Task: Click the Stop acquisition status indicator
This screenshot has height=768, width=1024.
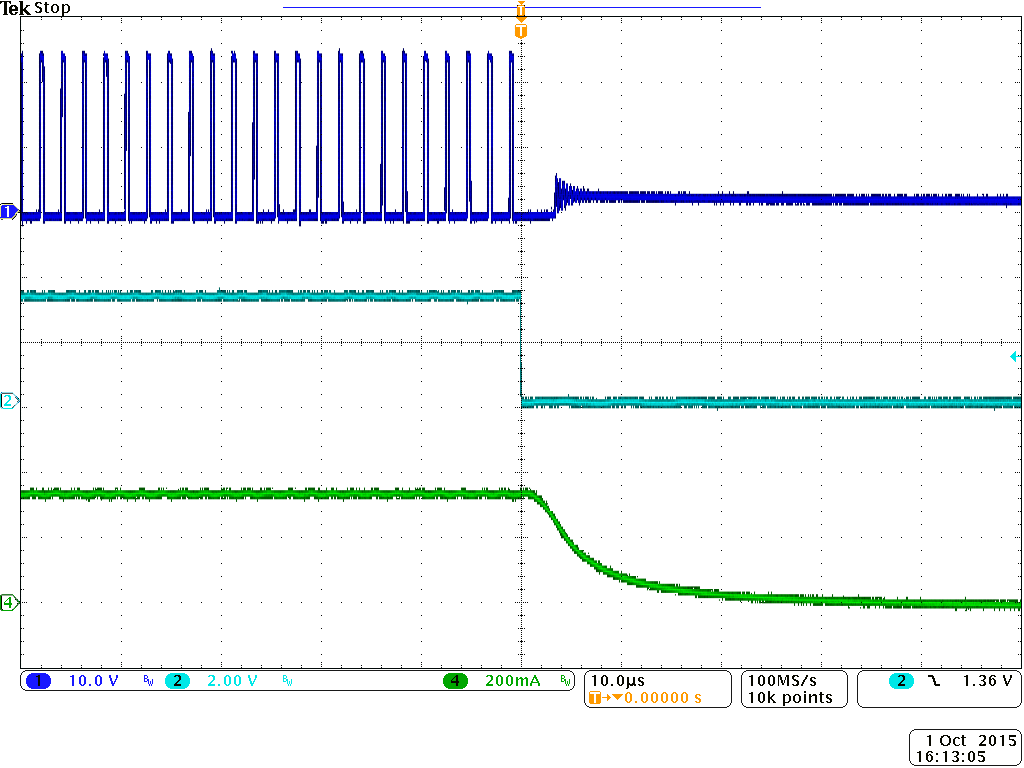Action: (52, 8)
